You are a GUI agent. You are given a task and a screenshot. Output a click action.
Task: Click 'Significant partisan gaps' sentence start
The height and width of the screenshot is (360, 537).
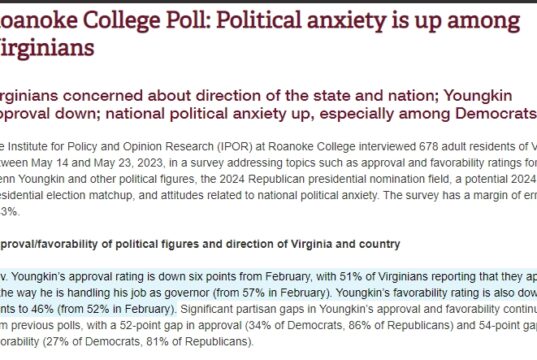click(248, 309)
